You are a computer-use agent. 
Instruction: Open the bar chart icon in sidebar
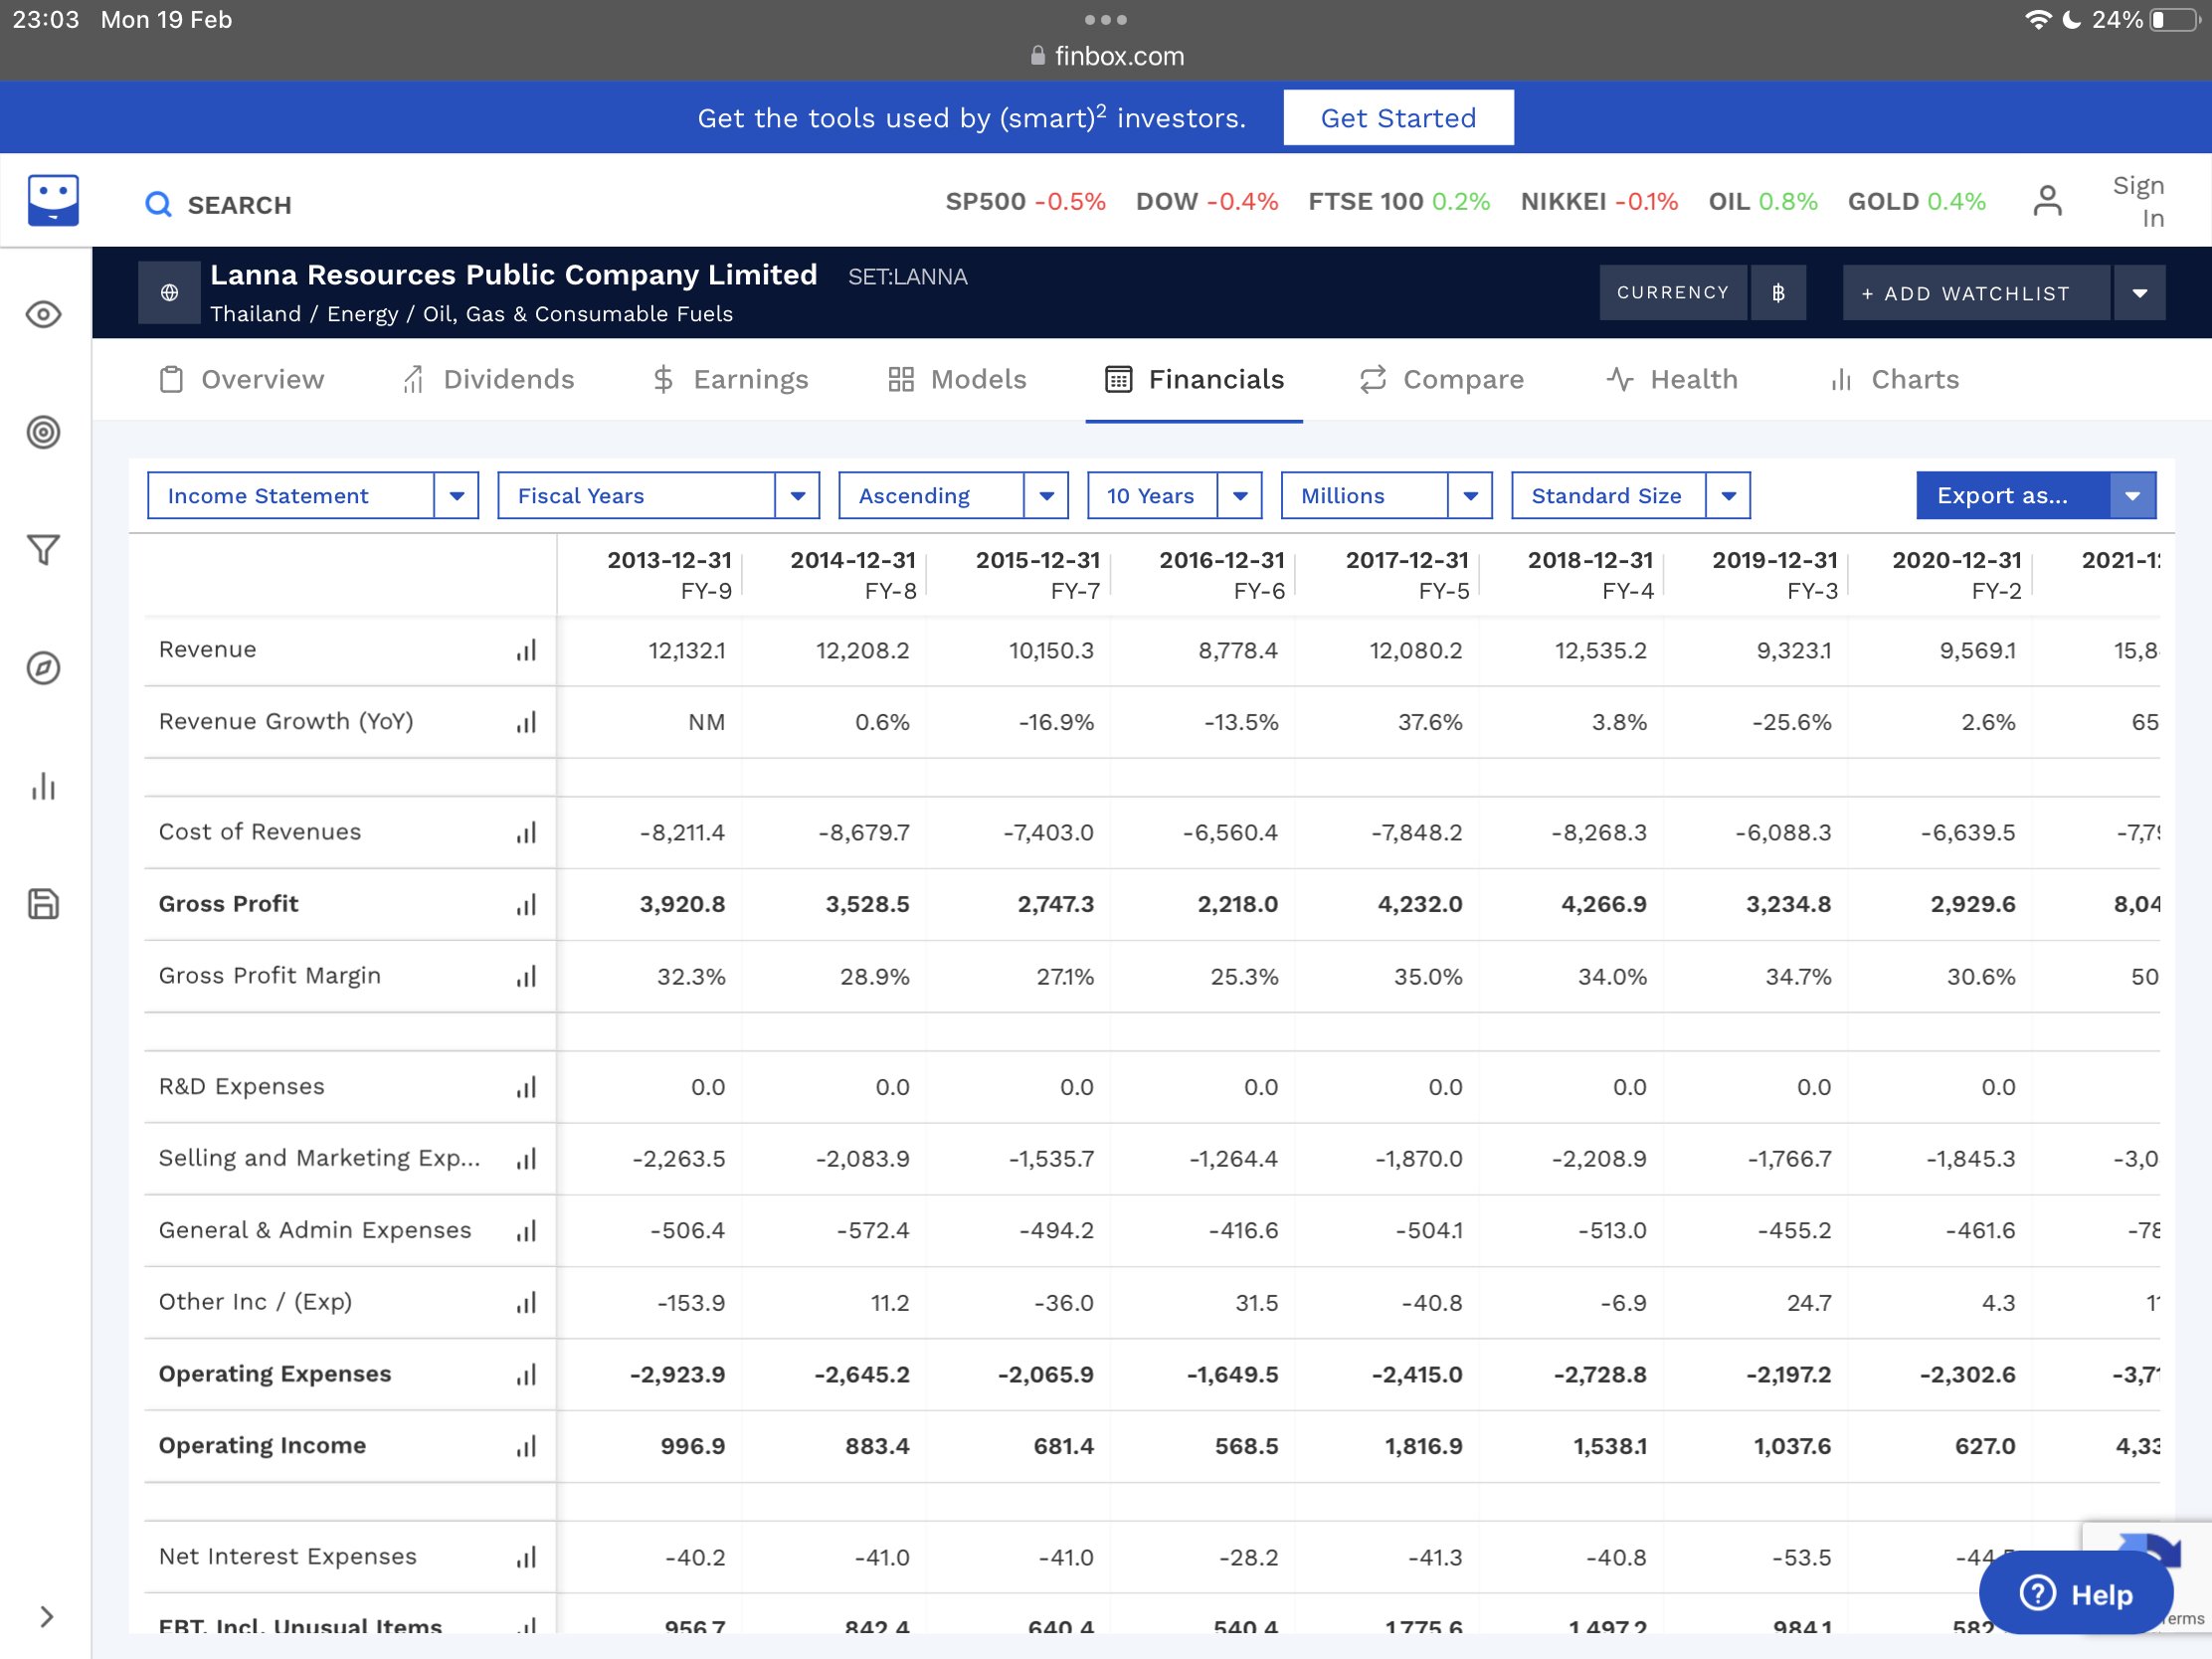43,786
